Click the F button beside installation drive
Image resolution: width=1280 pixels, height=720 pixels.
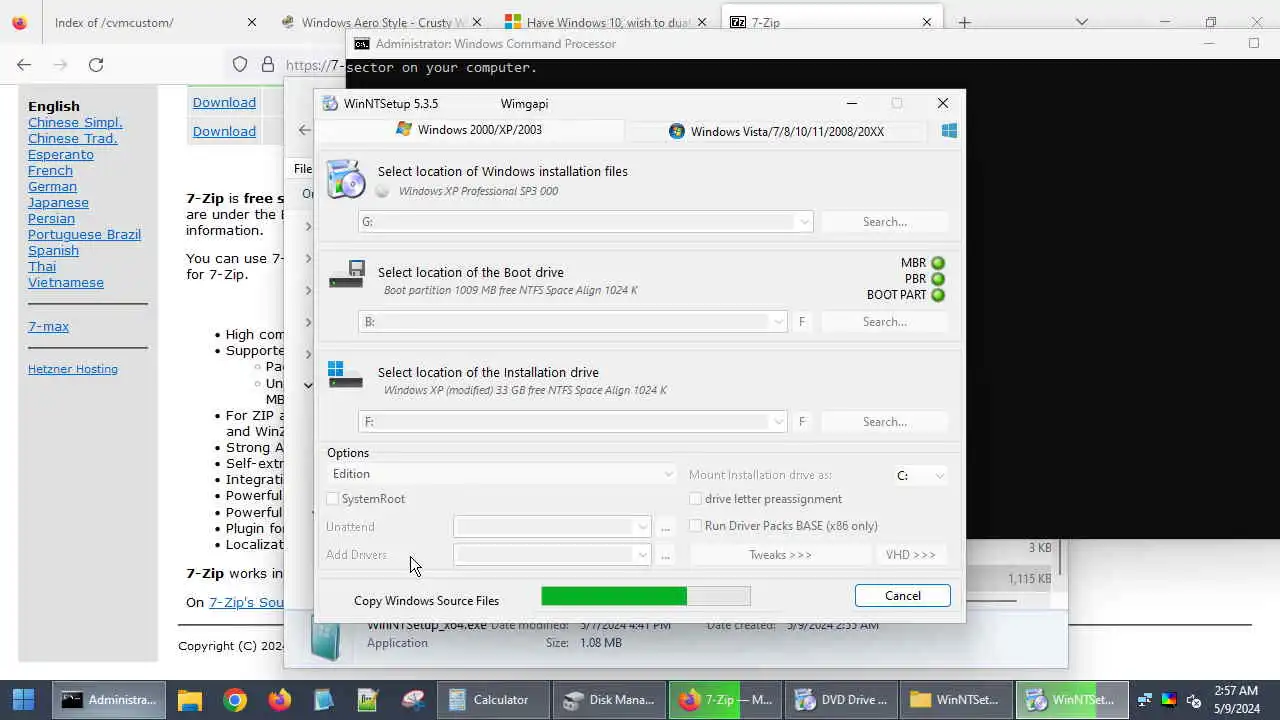click(x=802, y=422)
